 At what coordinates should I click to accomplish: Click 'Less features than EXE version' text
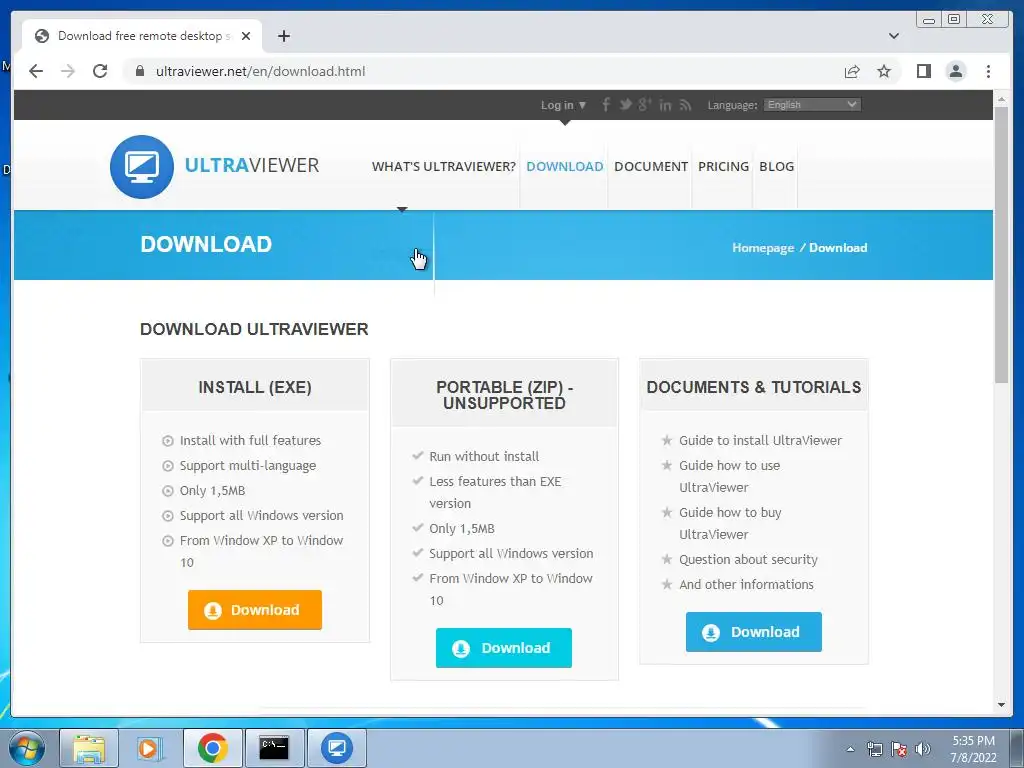[x=495, y=492]
